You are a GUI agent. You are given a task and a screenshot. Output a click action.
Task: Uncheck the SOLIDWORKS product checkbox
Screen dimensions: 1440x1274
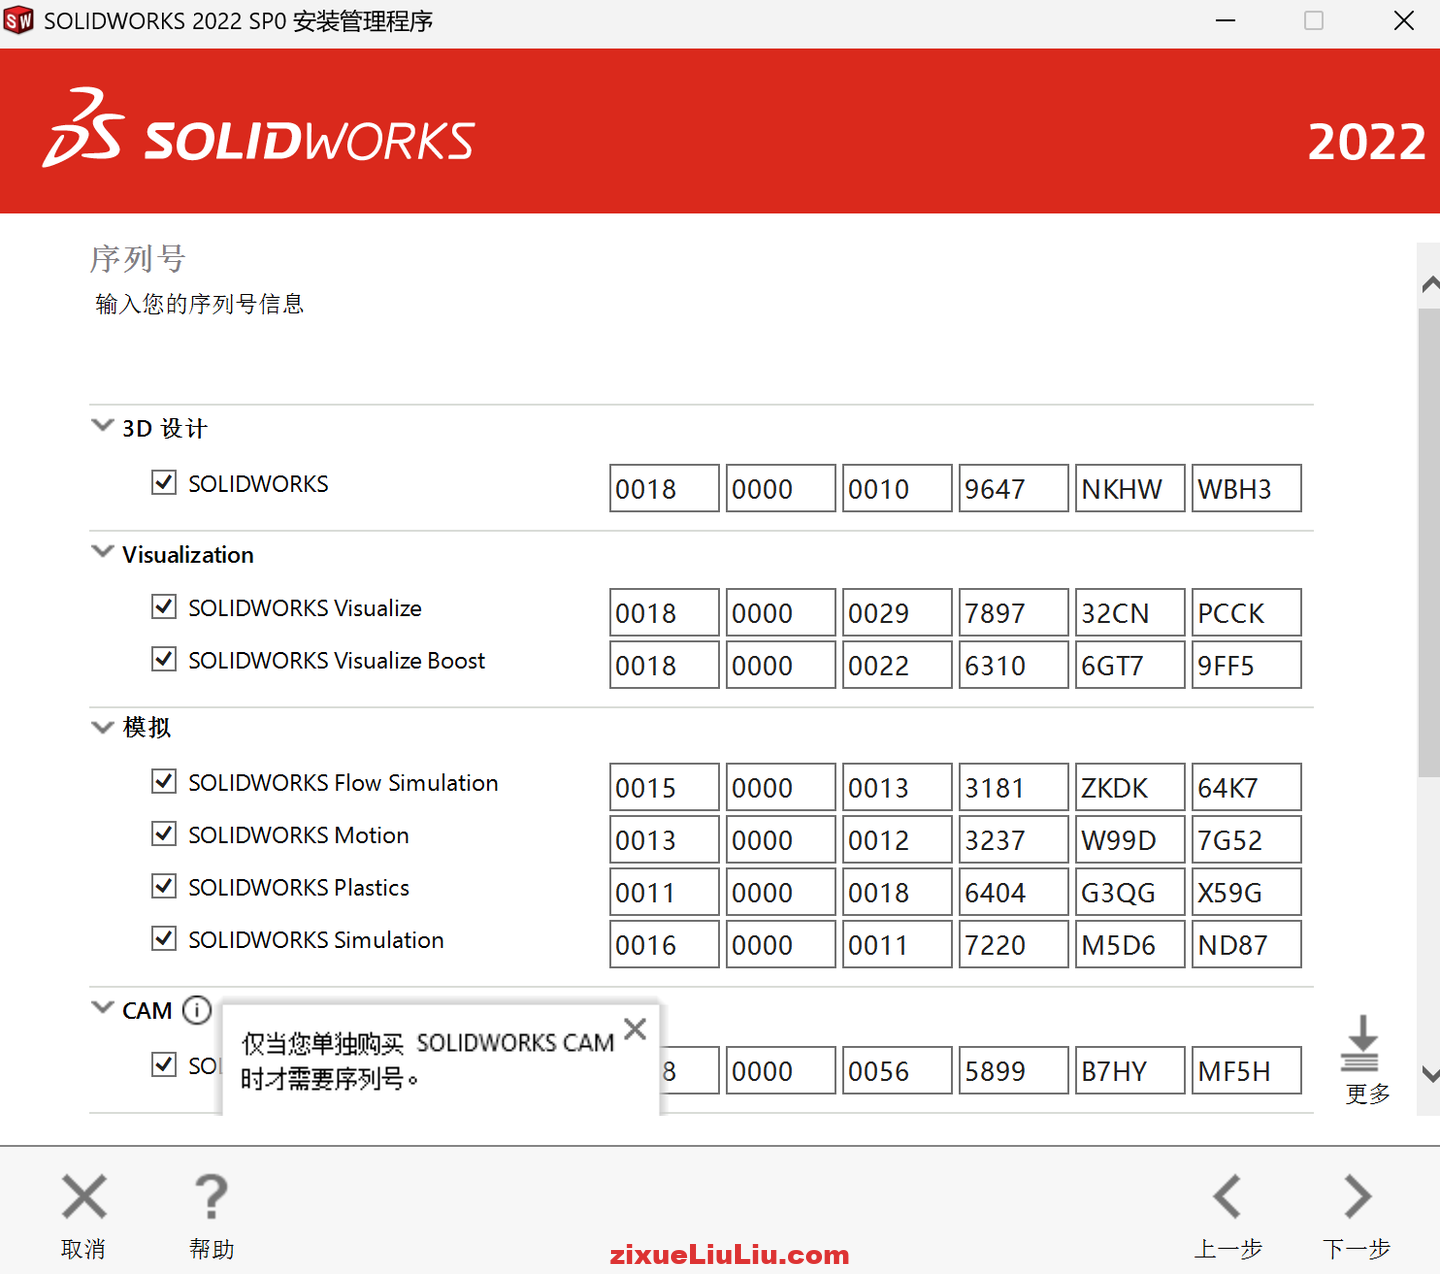163,482
